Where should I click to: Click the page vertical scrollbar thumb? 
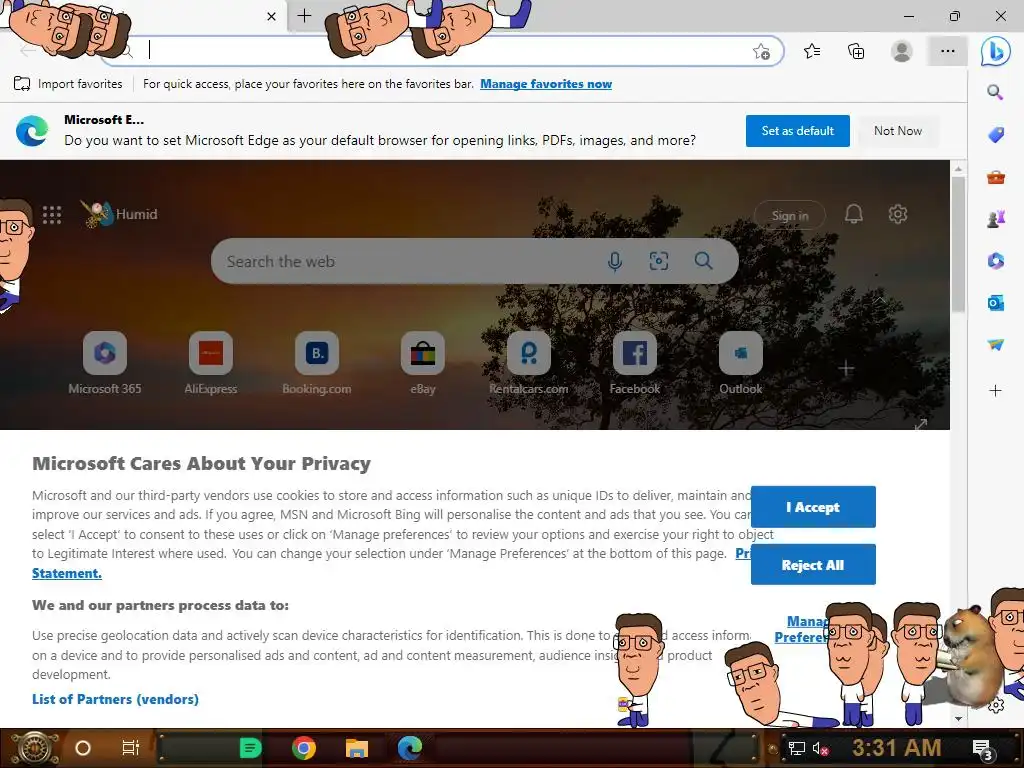tap(958, 244)
